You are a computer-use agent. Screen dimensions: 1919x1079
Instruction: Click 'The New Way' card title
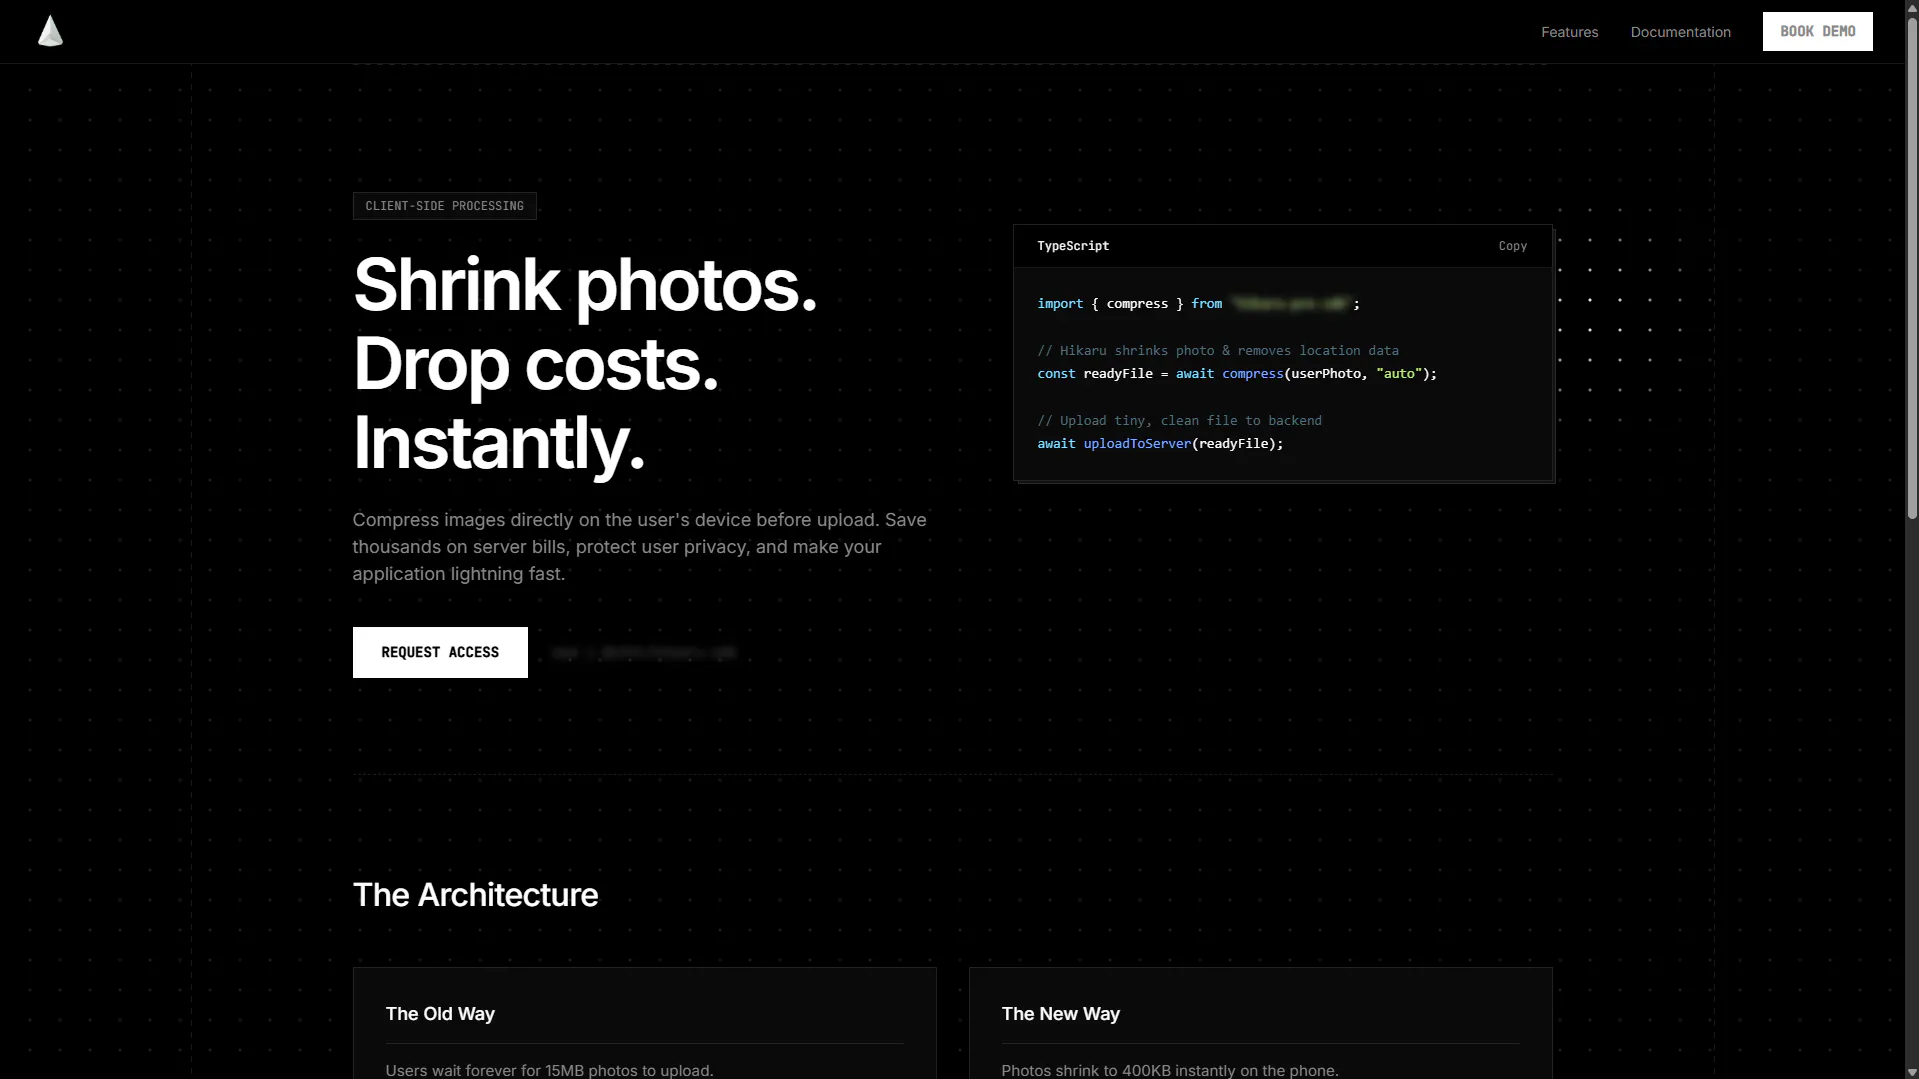1060,1014
